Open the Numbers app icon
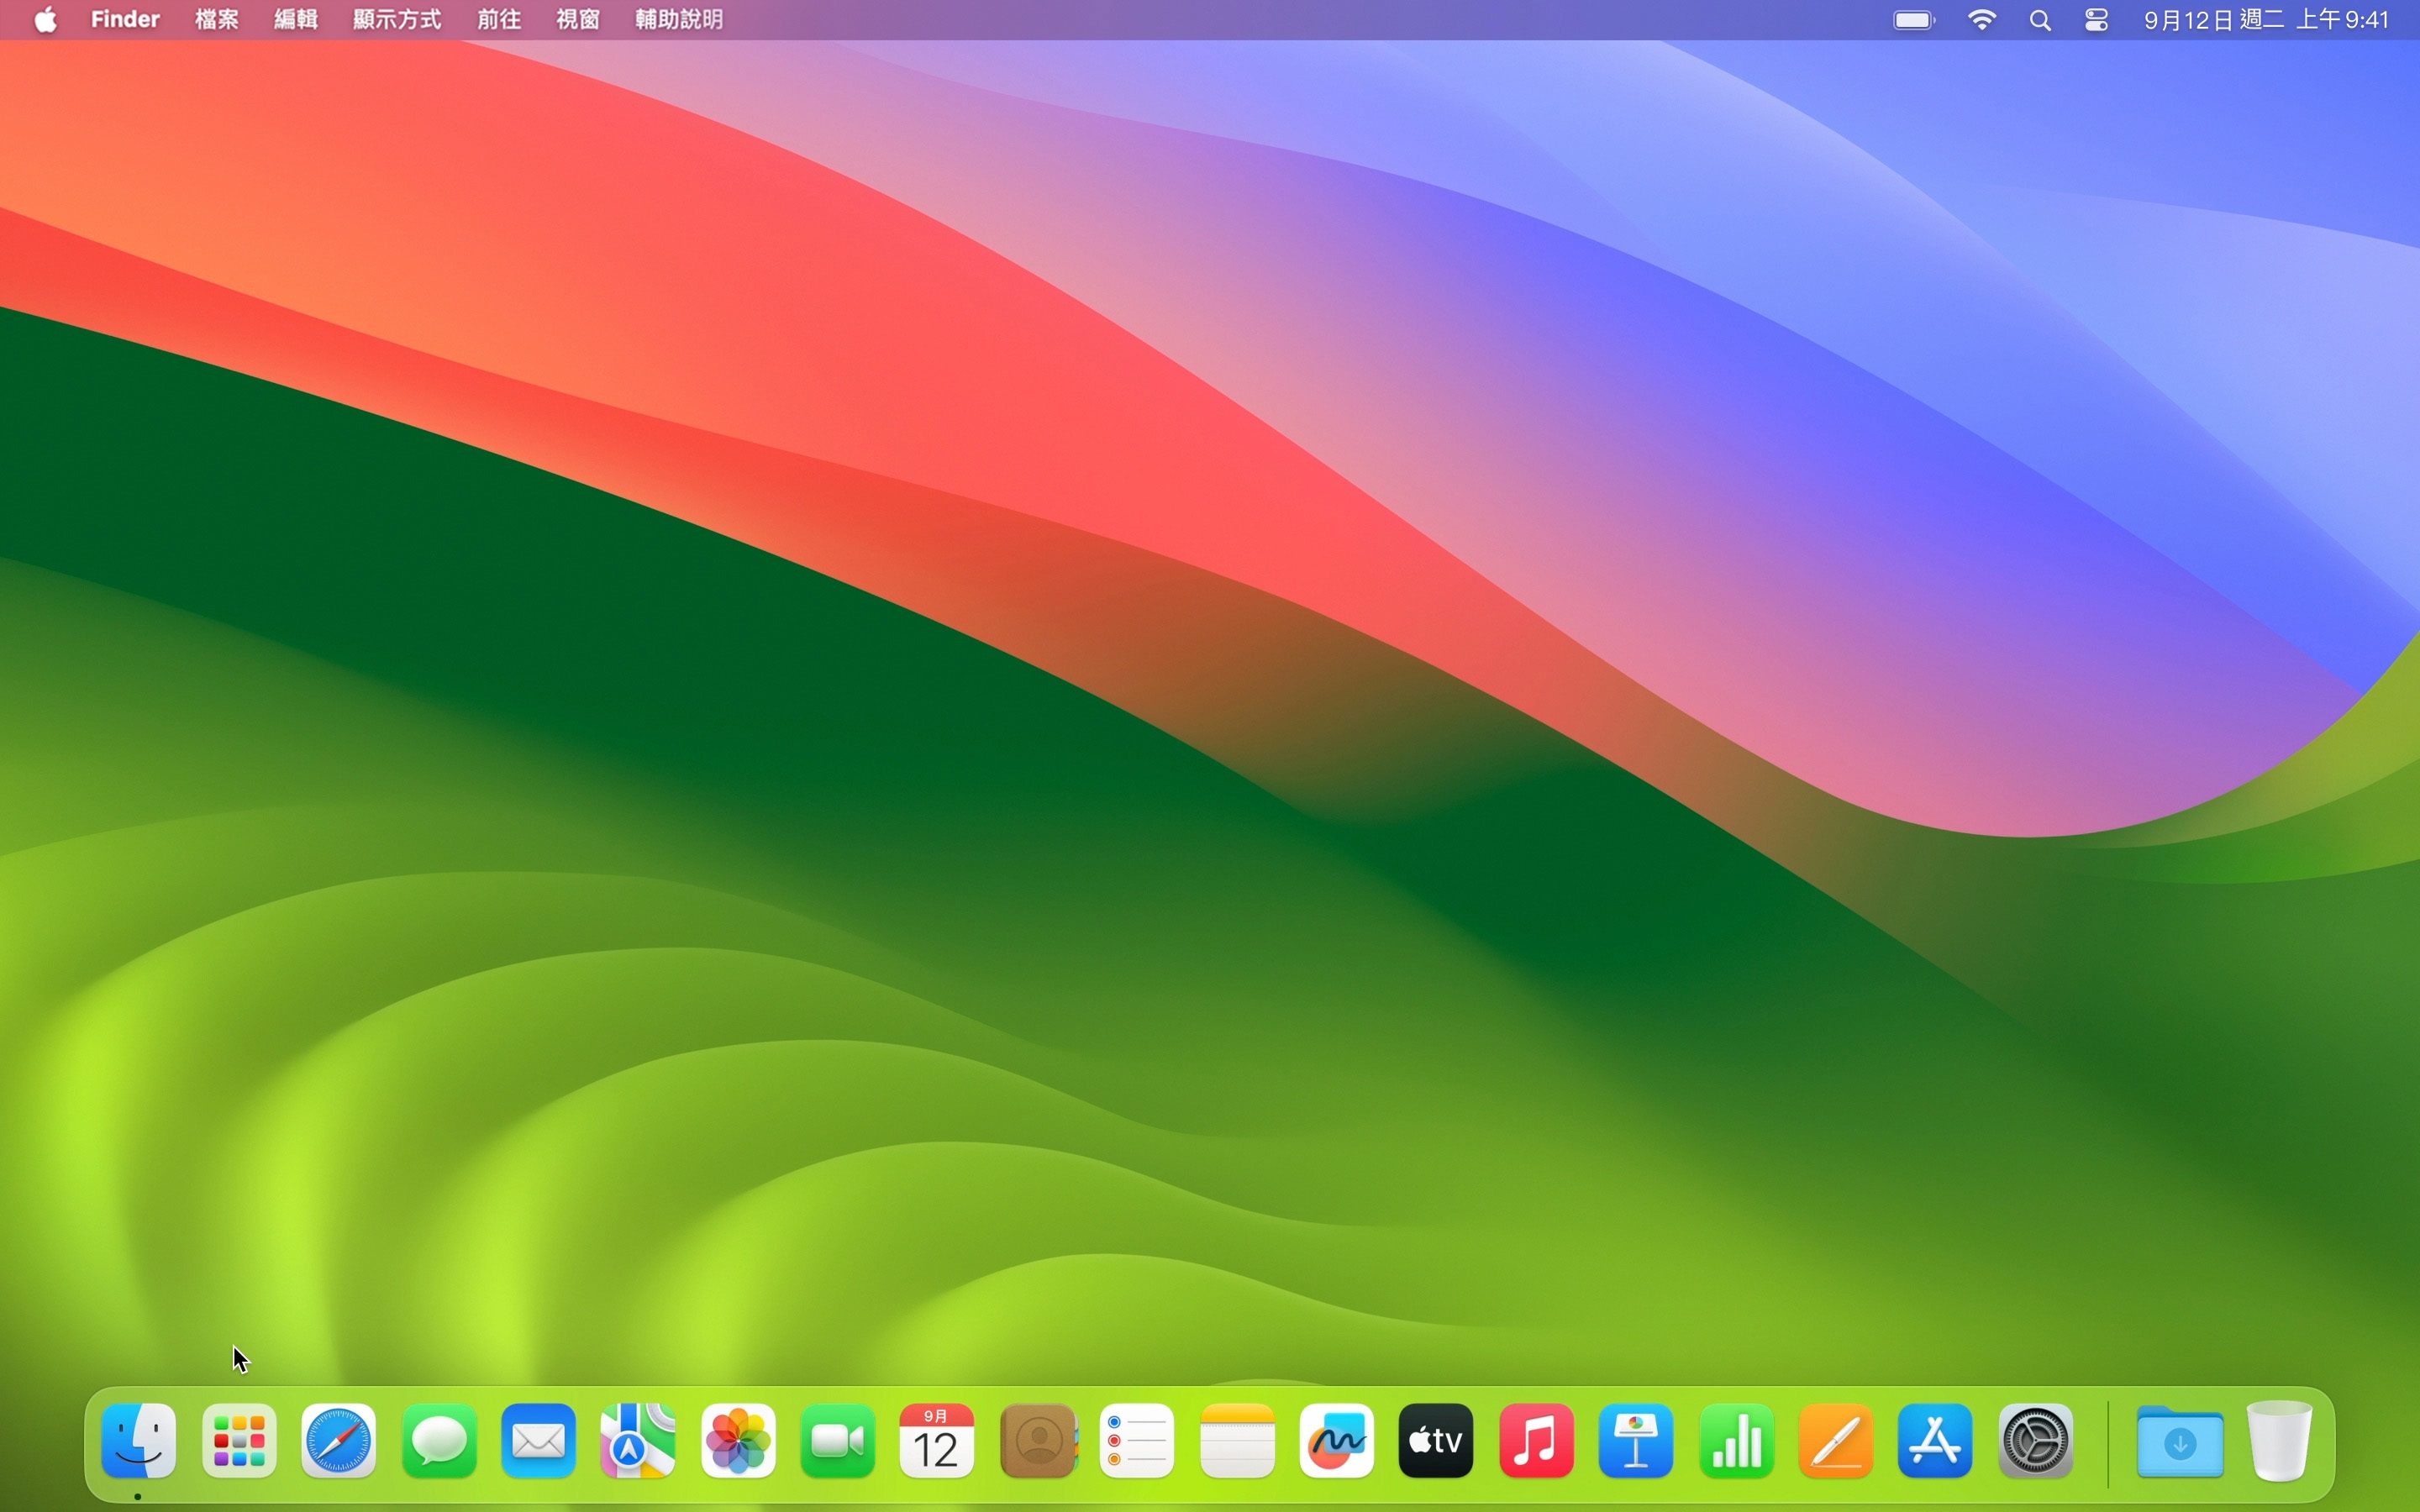2420x1512 pixels. click(x=1736, y=1441)
